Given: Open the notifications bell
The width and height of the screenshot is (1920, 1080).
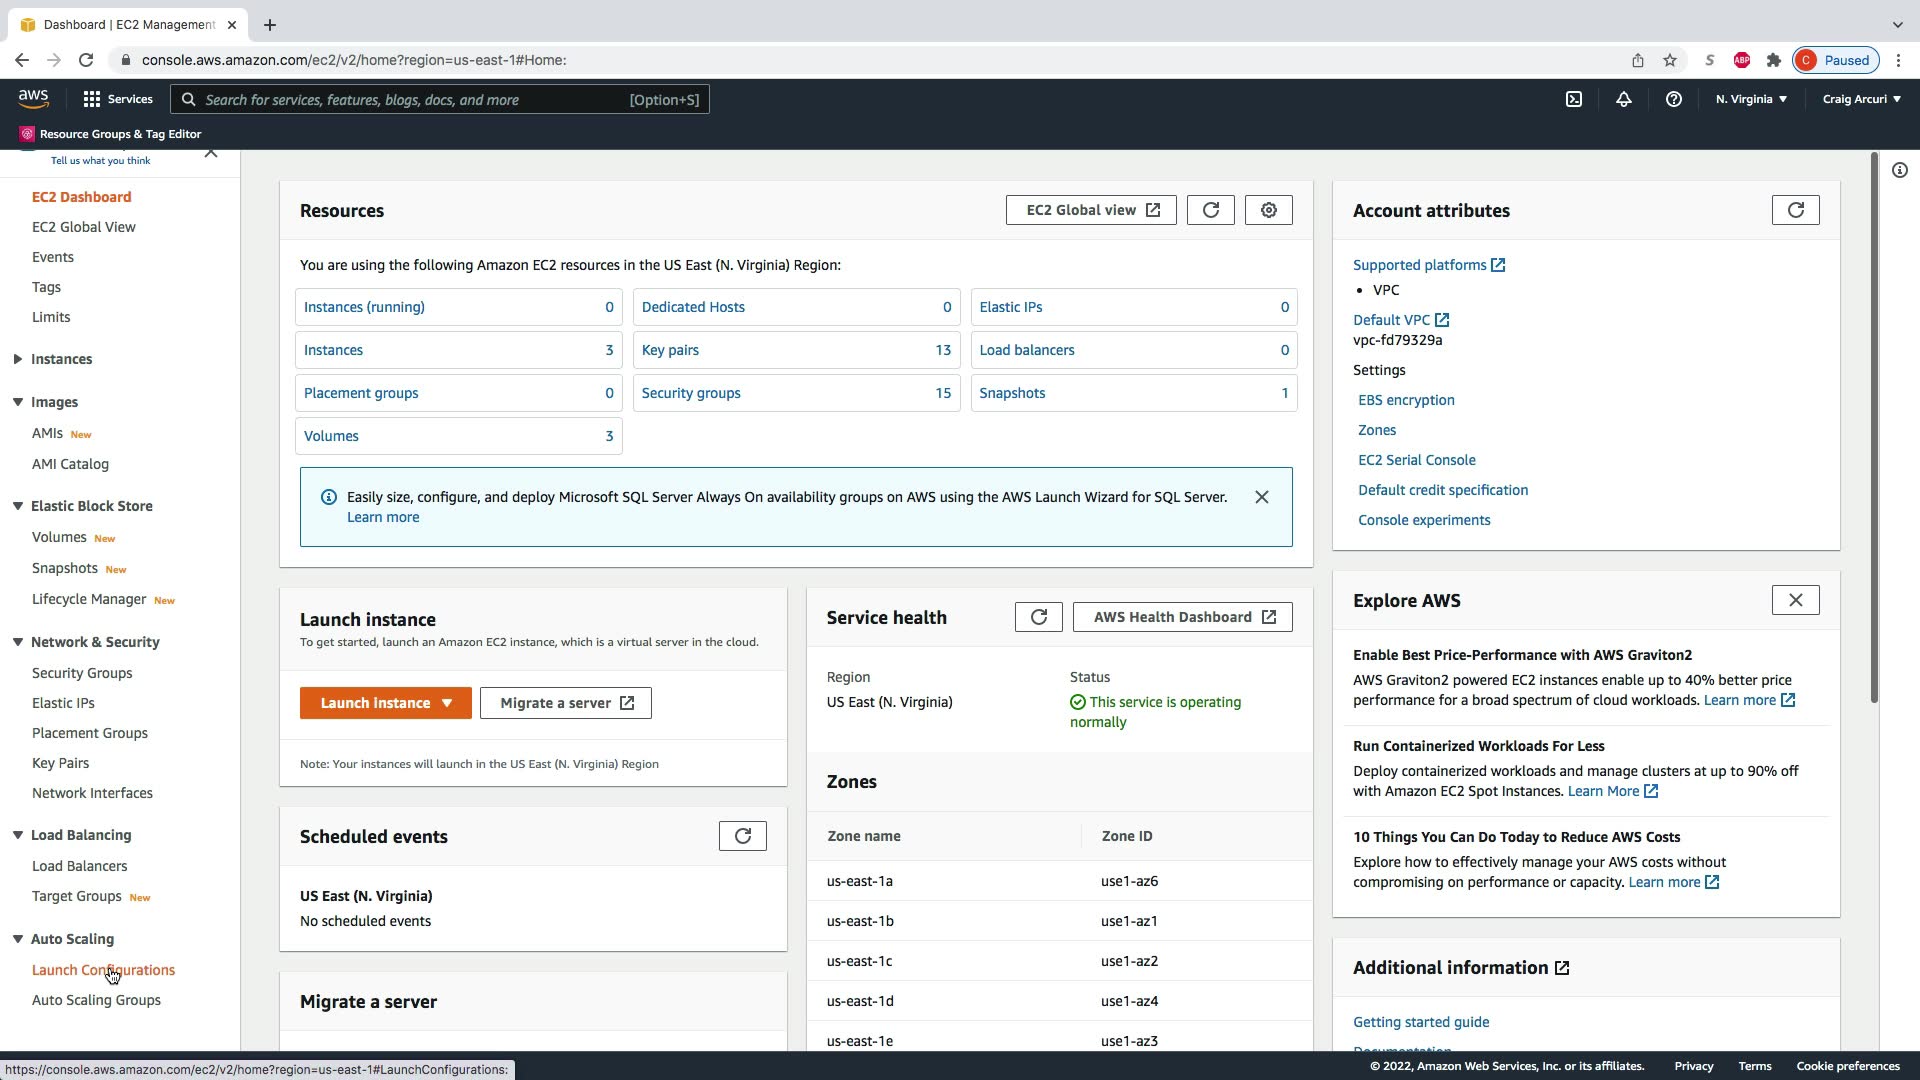Looking at the screenshot, I should tap(1624, 99).
